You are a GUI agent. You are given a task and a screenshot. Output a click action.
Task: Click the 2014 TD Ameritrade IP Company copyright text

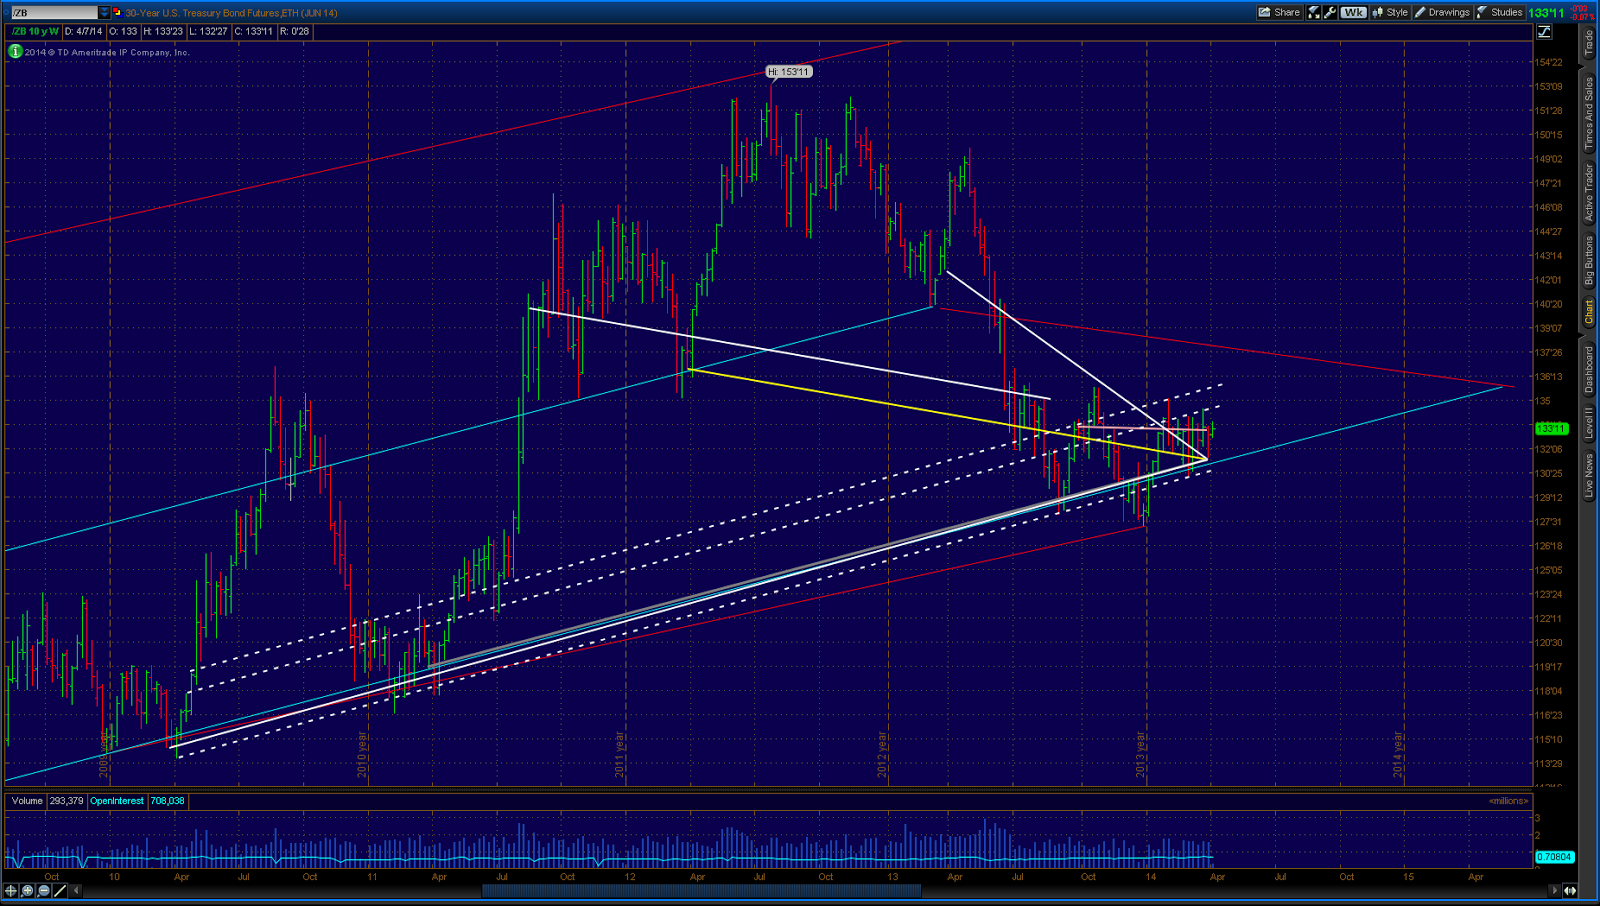coord(107,52)
